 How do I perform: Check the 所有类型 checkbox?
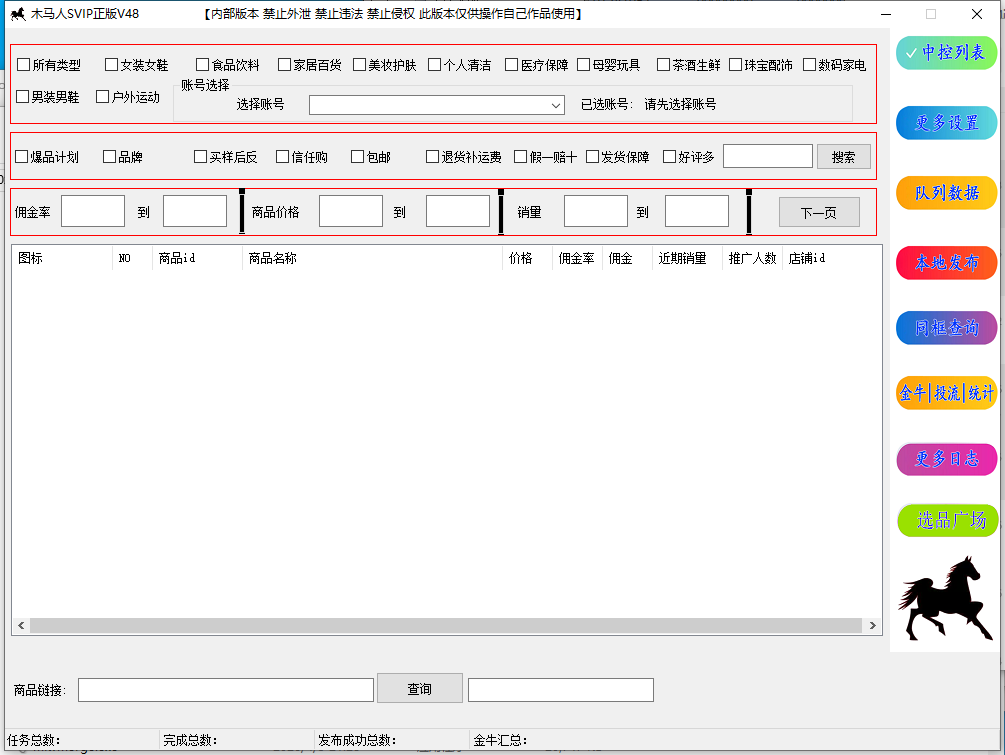click(24, 65)
